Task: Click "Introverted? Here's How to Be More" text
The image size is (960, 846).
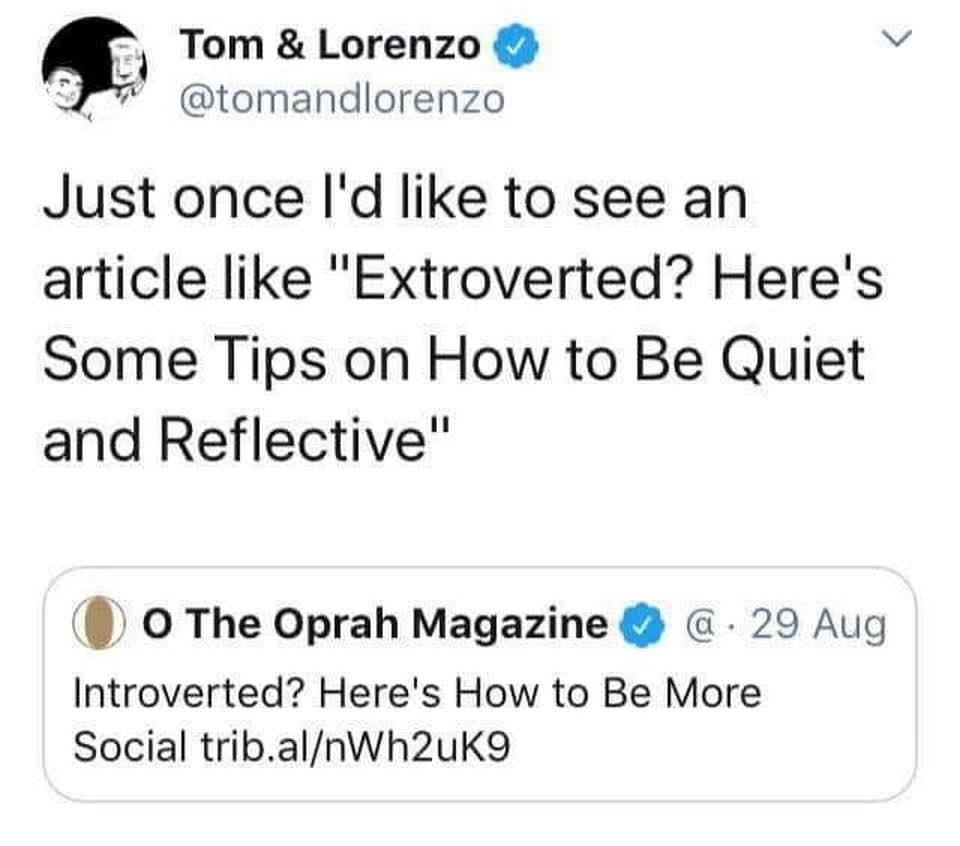Action: click(x=417, y=693)
